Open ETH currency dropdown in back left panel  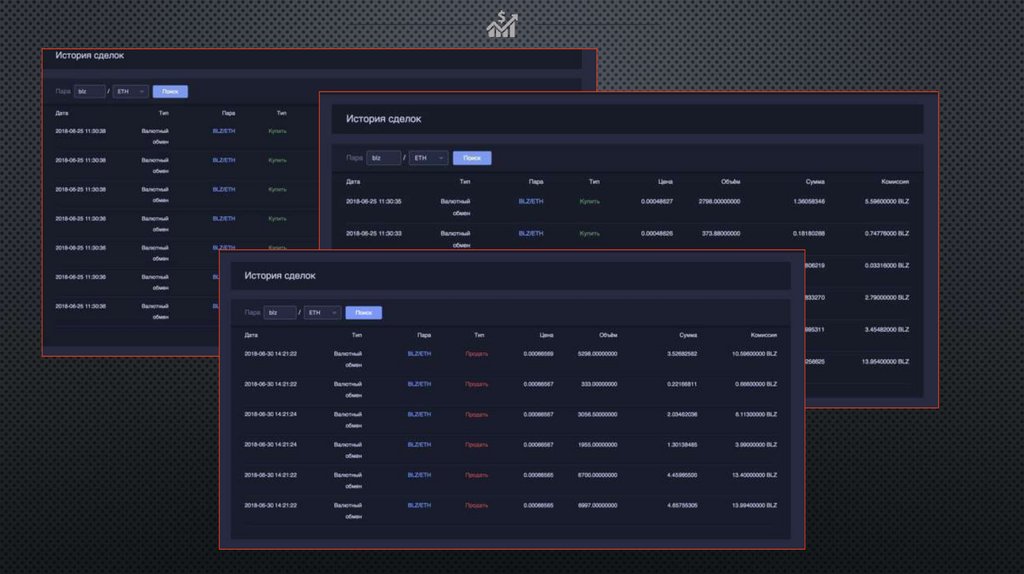coord(130,91)
